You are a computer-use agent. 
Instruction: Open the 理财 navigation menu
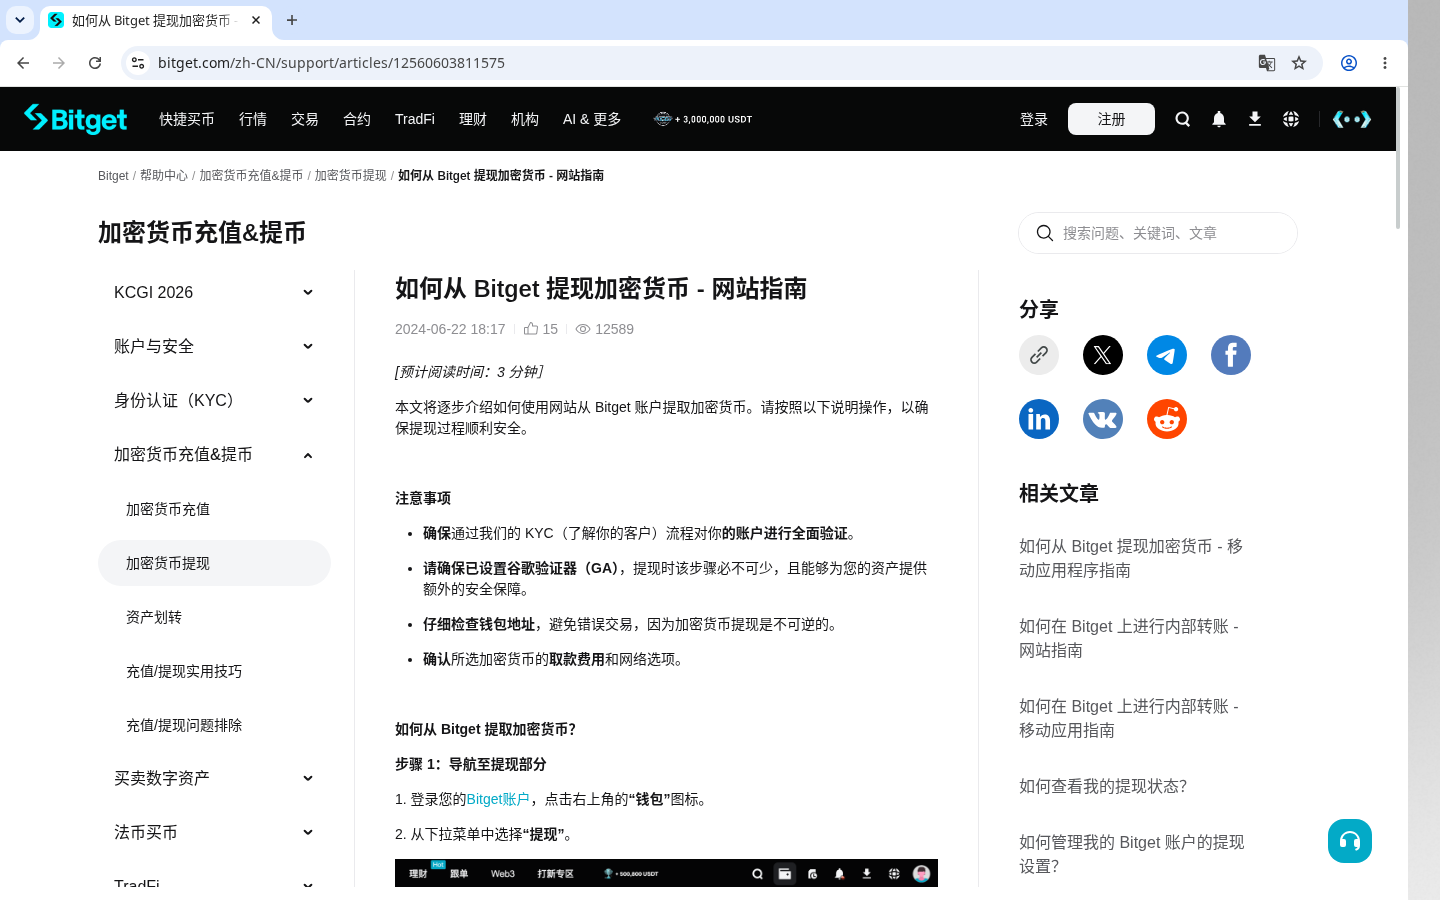click(473, 119)
